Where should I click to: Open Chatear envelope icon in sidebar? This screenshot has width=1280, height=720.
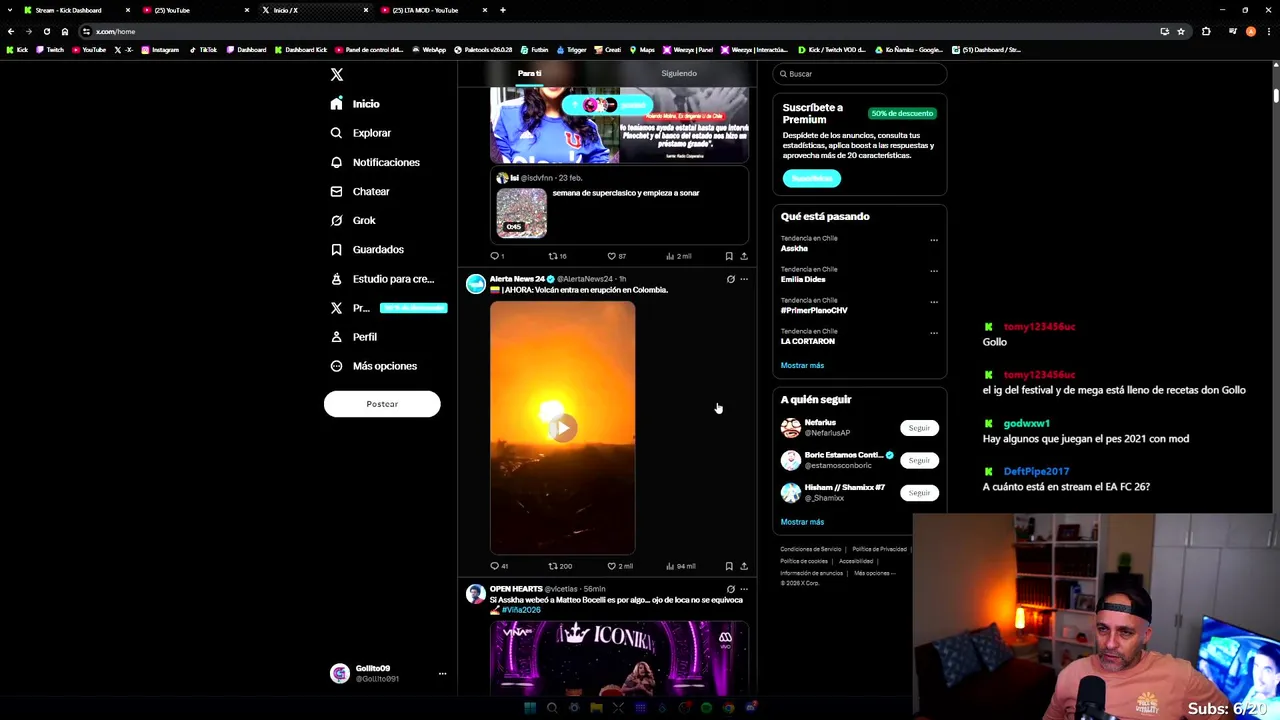[x=336, y=191]
